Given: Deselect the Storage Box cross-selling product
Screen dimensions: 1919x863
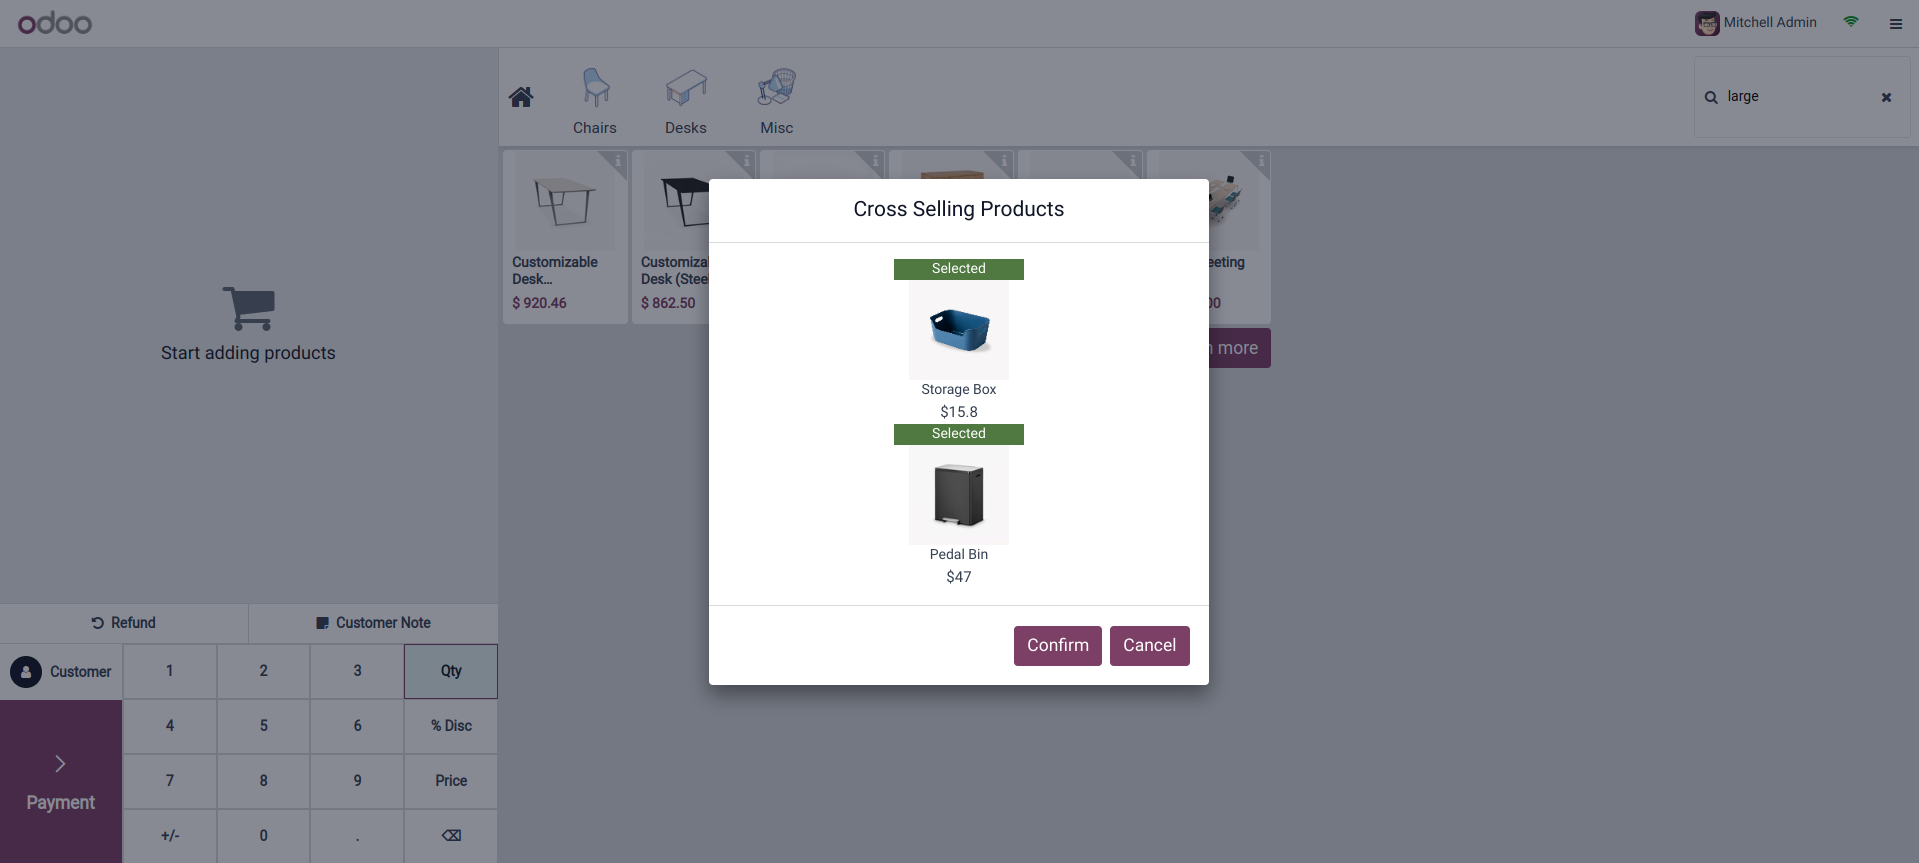Looking at the screenshot, I should pyautogui.click(x=958, y=330).
